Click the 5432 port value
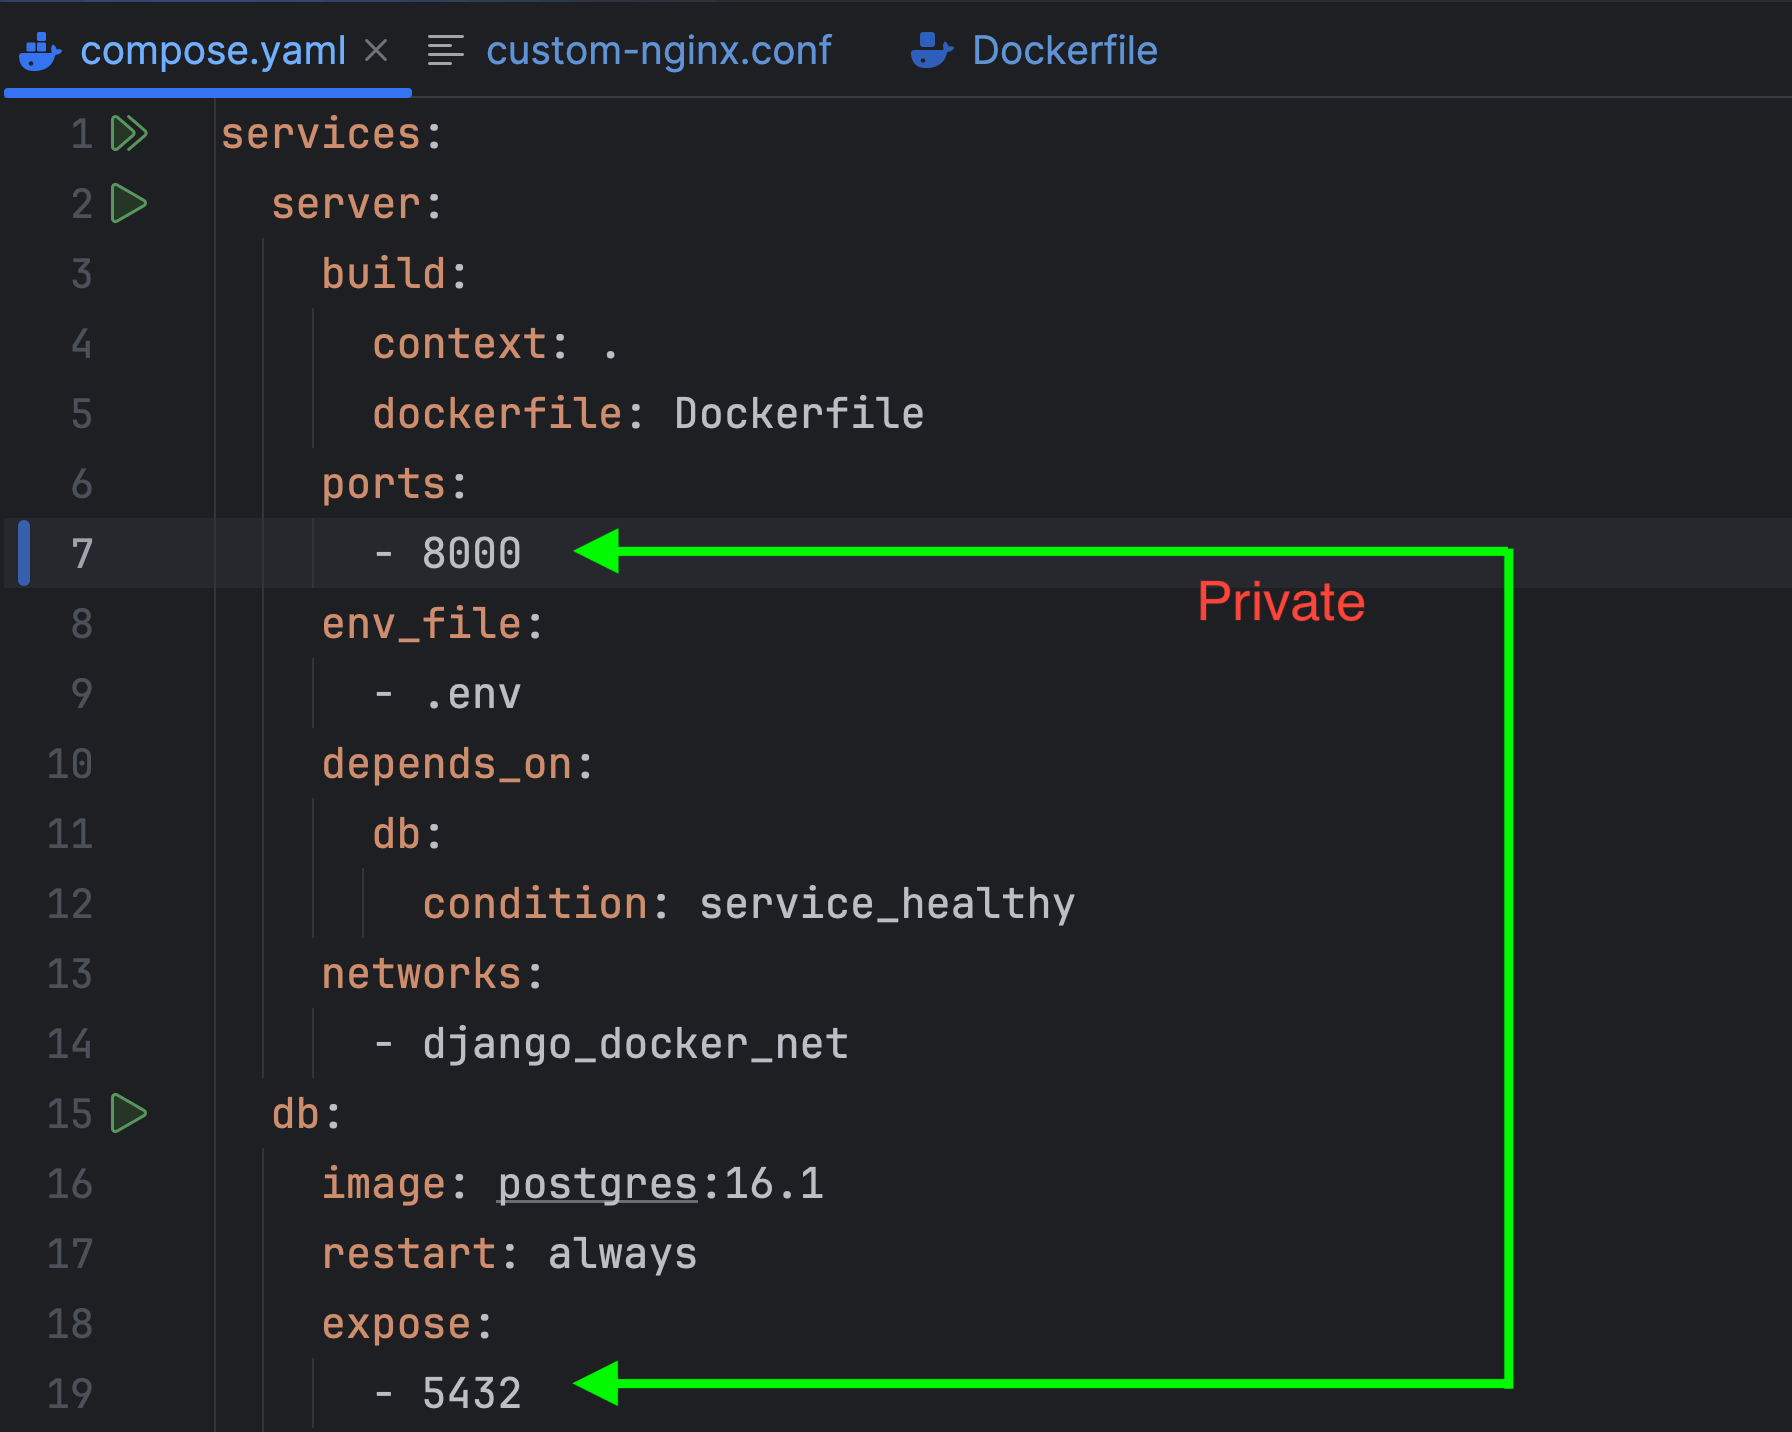 pyautogui.click(x=471, y=1394)
